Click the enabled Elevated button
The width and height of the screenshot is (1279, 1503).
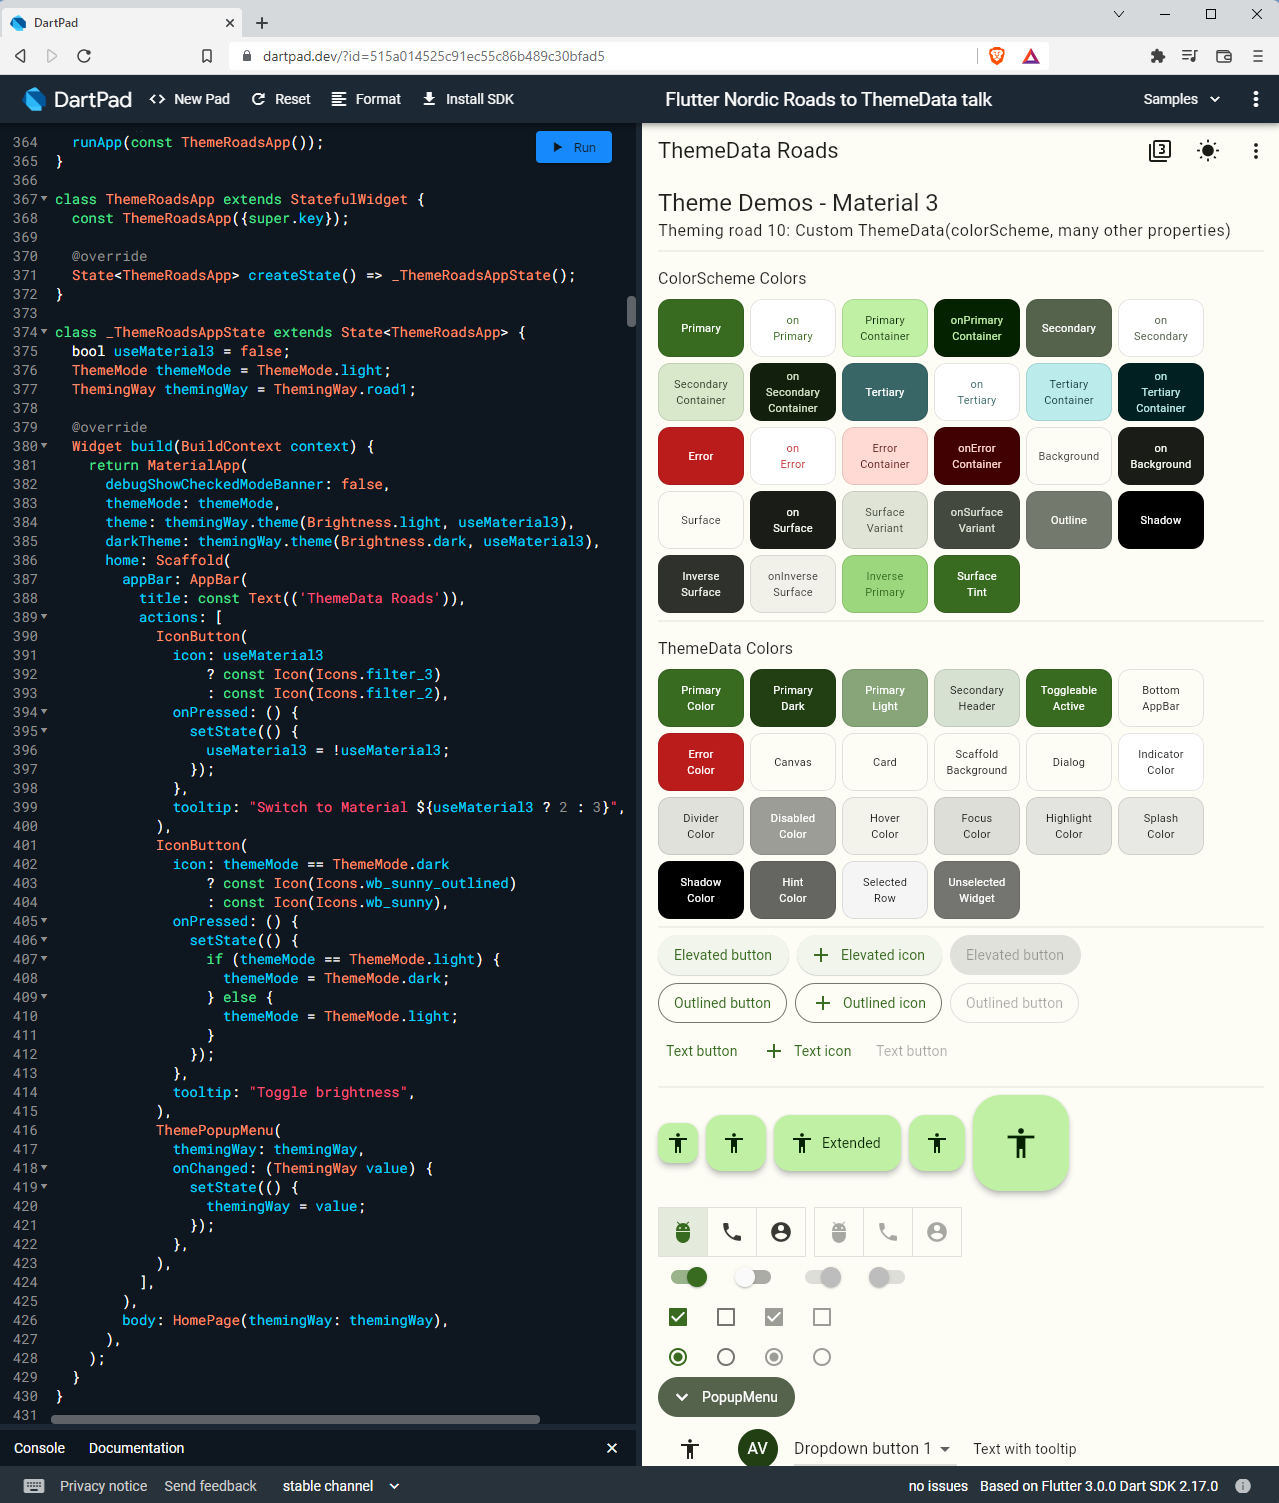723,955
